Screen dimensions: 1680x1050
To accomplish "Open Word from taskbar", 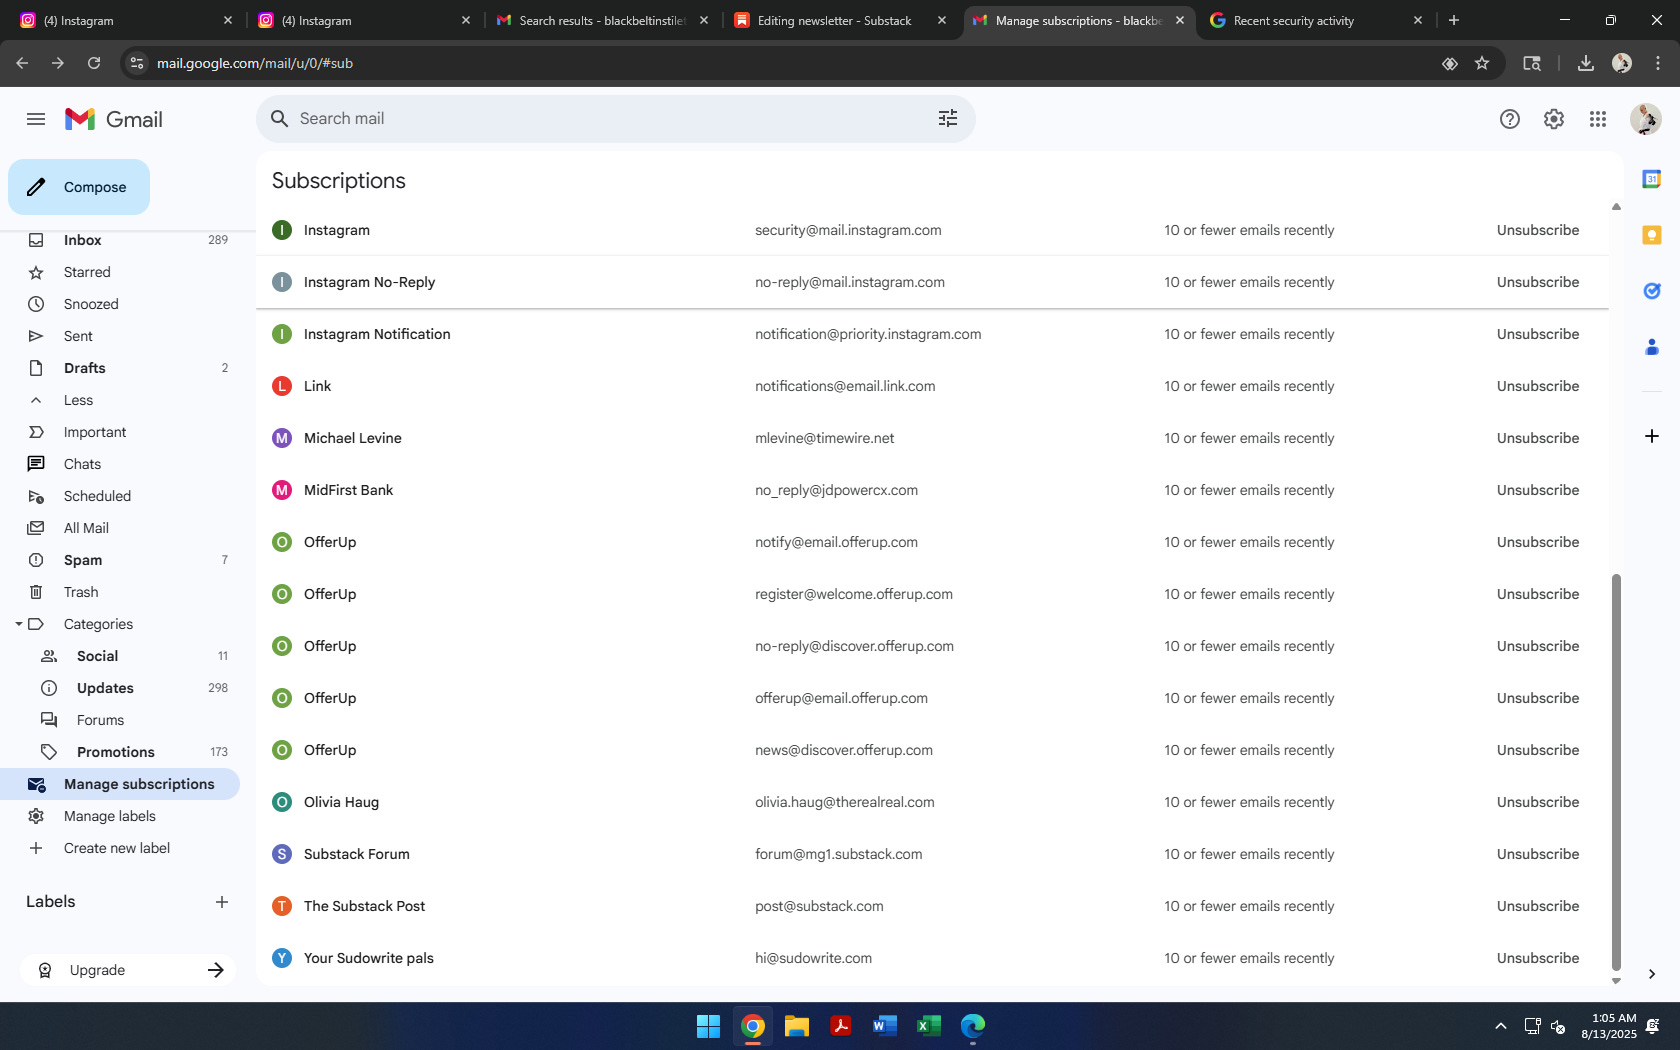I will pos(885,1026).
